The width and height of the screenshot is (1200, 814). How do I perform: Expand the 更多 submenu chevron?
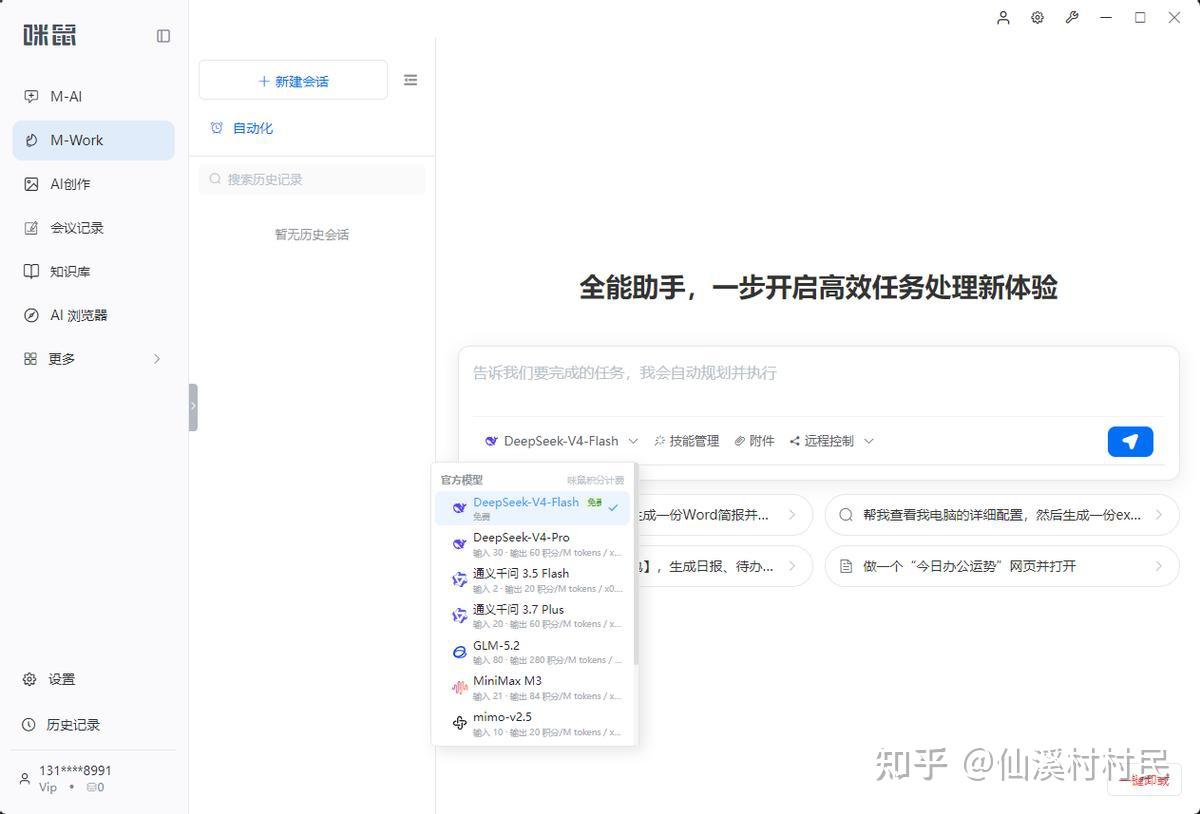click(157, 359)
